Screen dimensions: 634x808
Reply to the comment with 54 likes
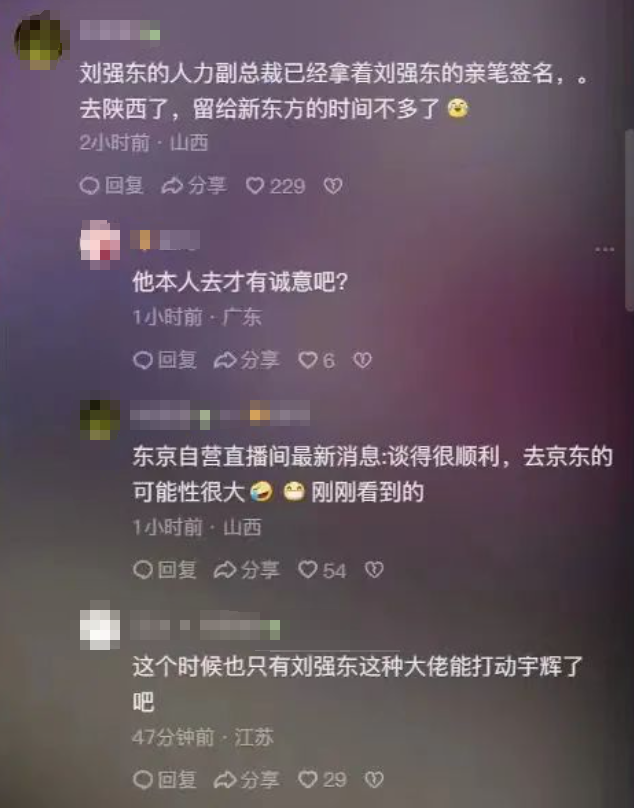point(164,569)
